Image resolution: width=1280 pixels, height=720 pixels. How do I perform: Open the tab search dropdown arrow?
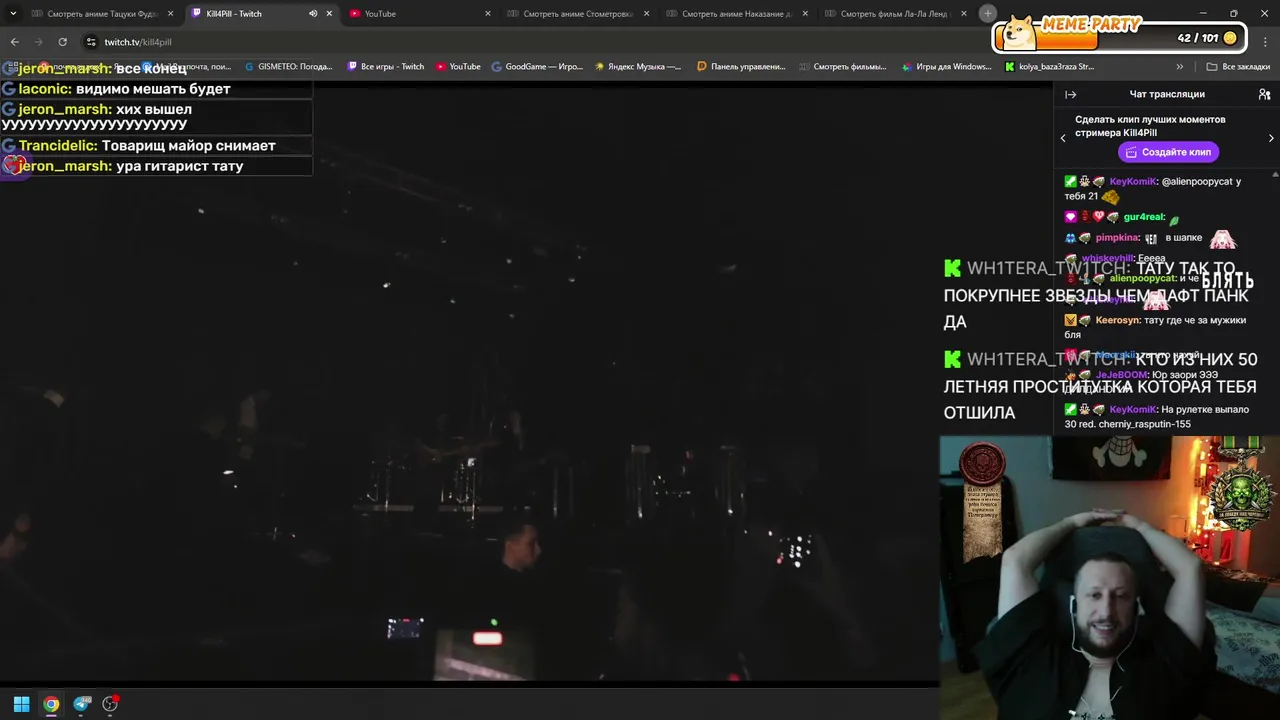pos(13,14)
